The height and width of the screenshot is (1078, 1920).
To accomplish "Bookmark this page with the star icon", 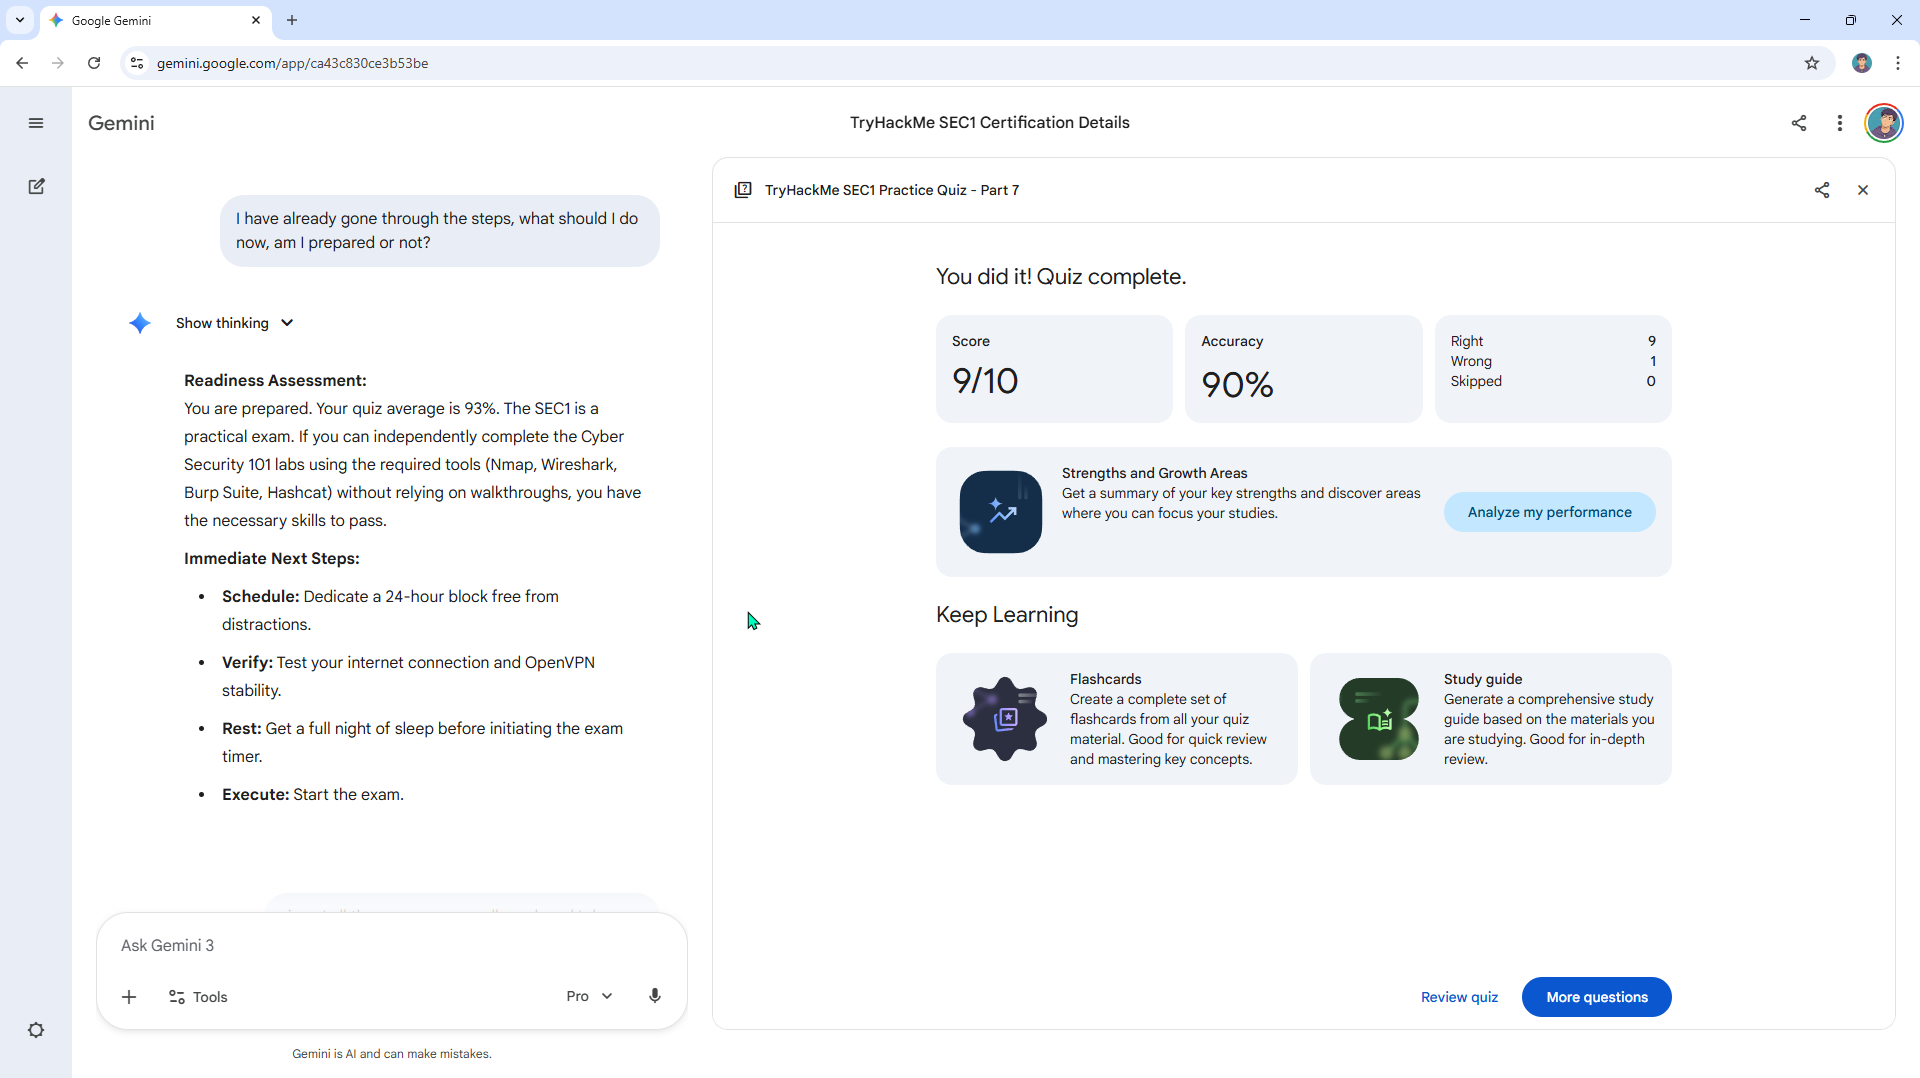I will point(1811,63).
